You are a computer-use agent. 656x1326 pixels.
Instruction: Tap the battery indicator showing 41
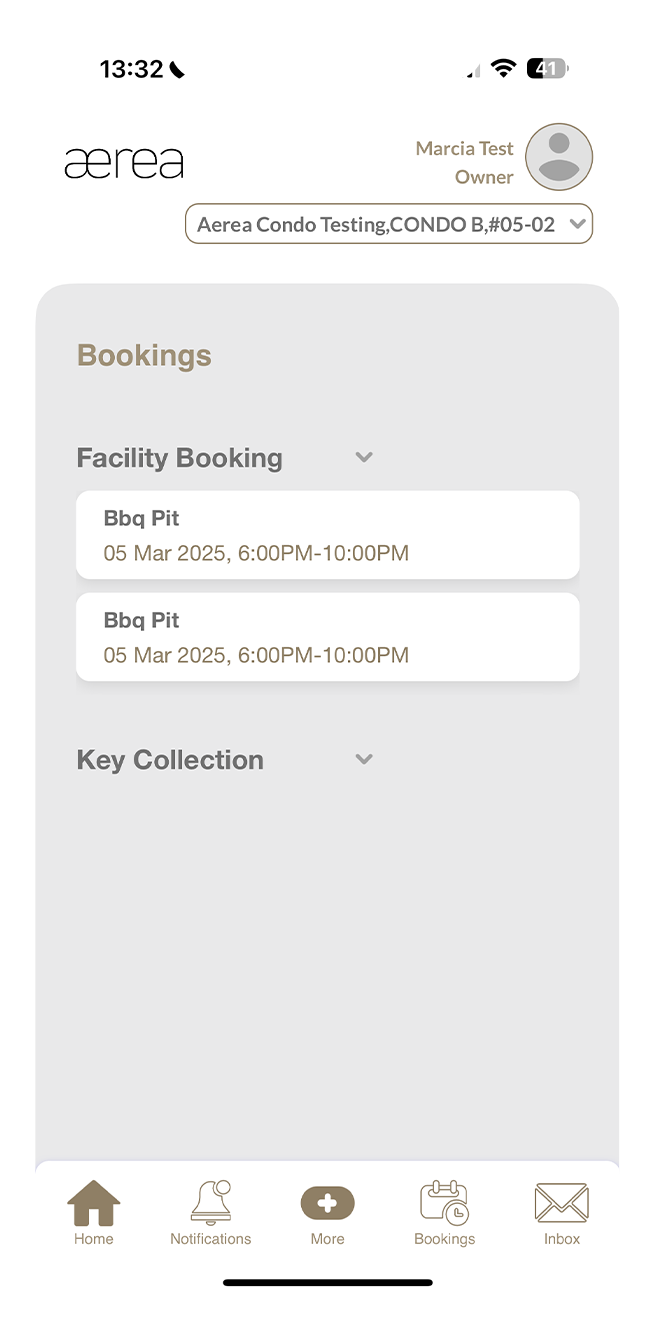click(x=546, y=67)
